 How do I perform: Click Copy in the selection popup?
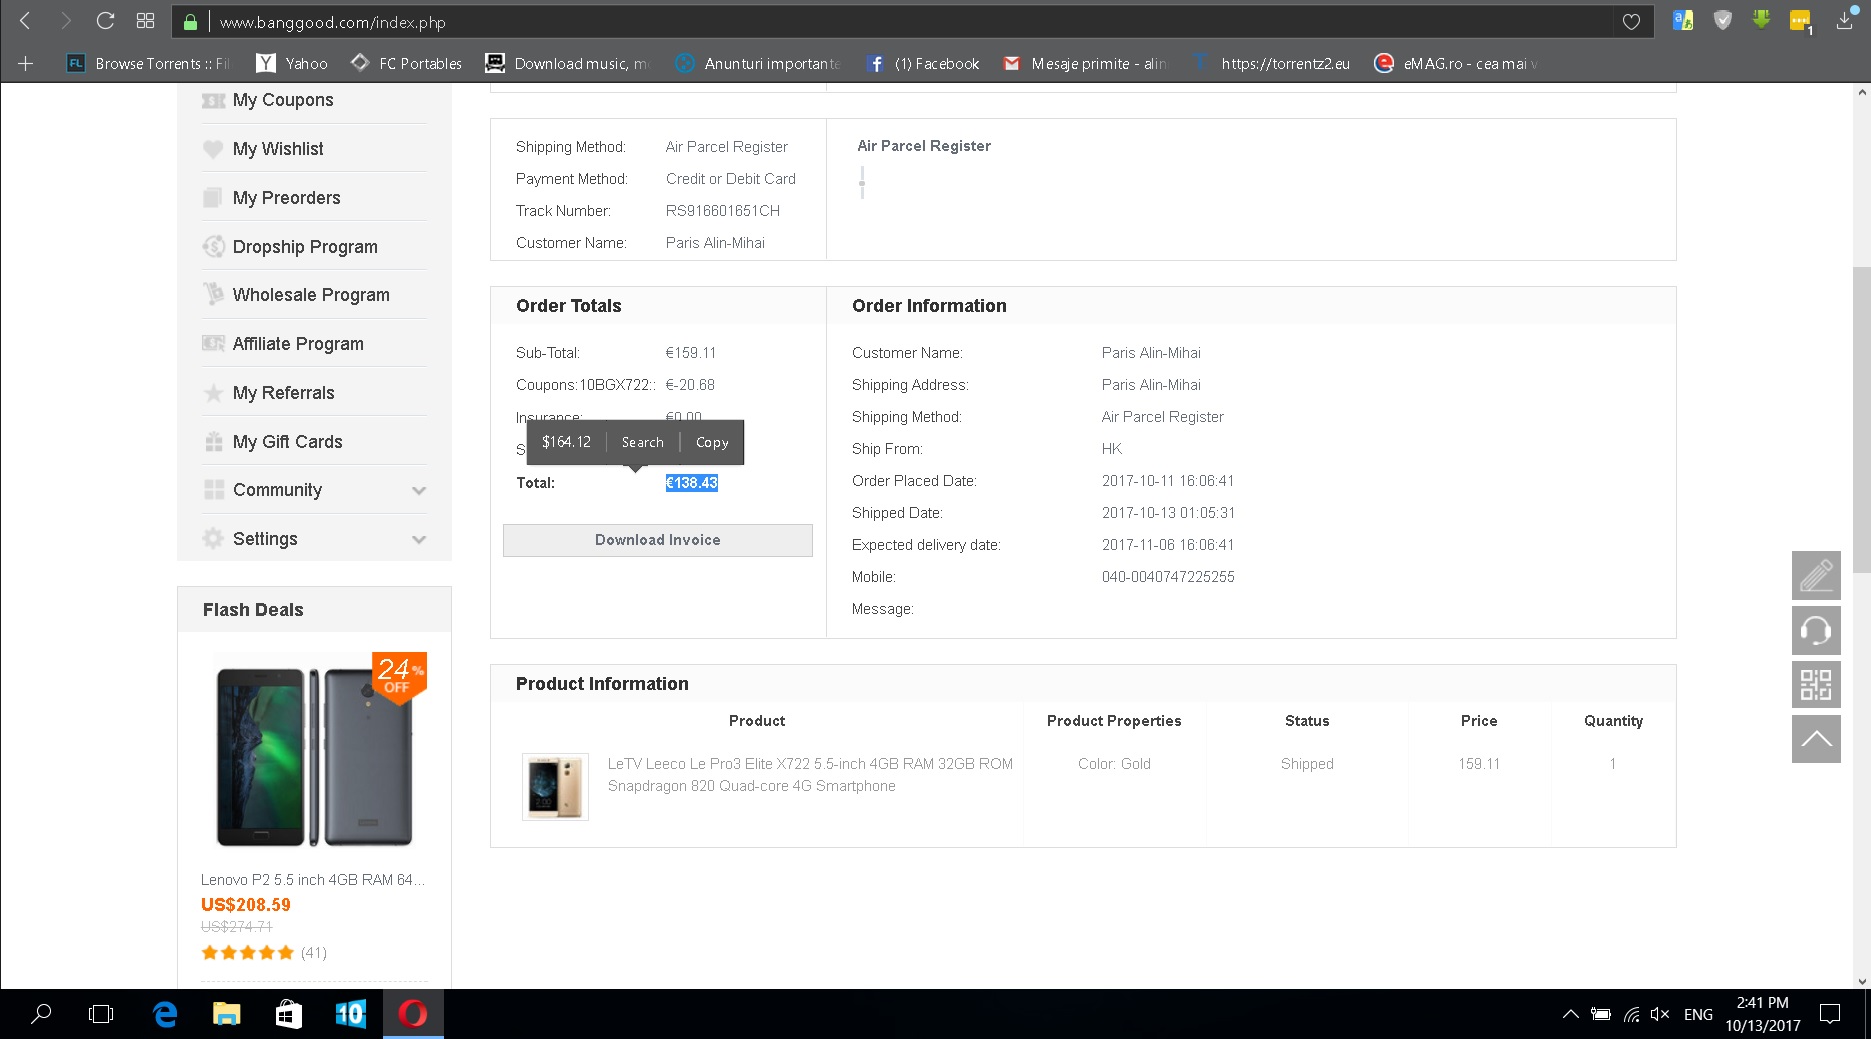point(712,442)
